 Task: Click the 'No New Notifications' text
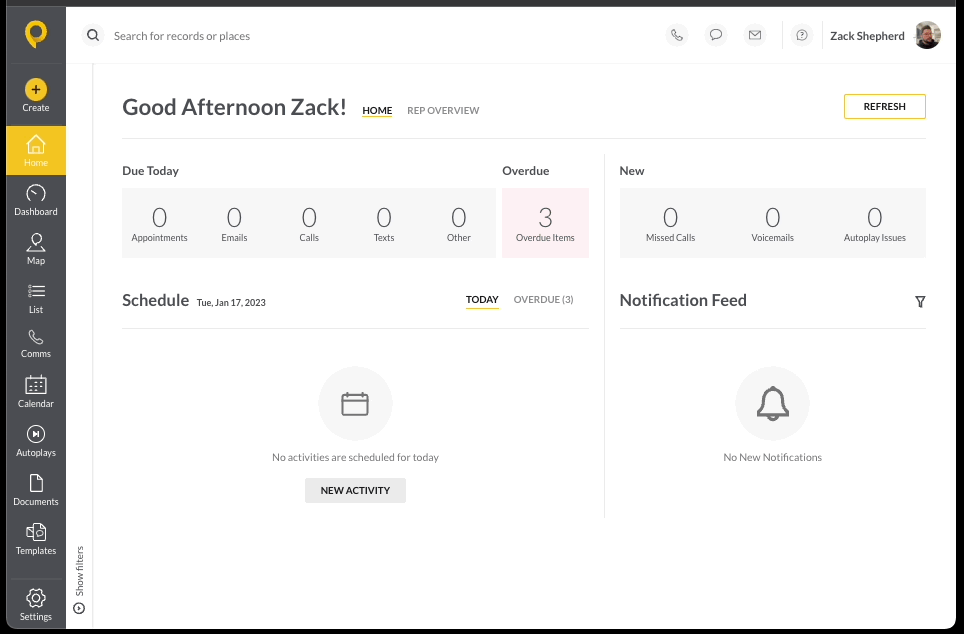pos(773,457)
